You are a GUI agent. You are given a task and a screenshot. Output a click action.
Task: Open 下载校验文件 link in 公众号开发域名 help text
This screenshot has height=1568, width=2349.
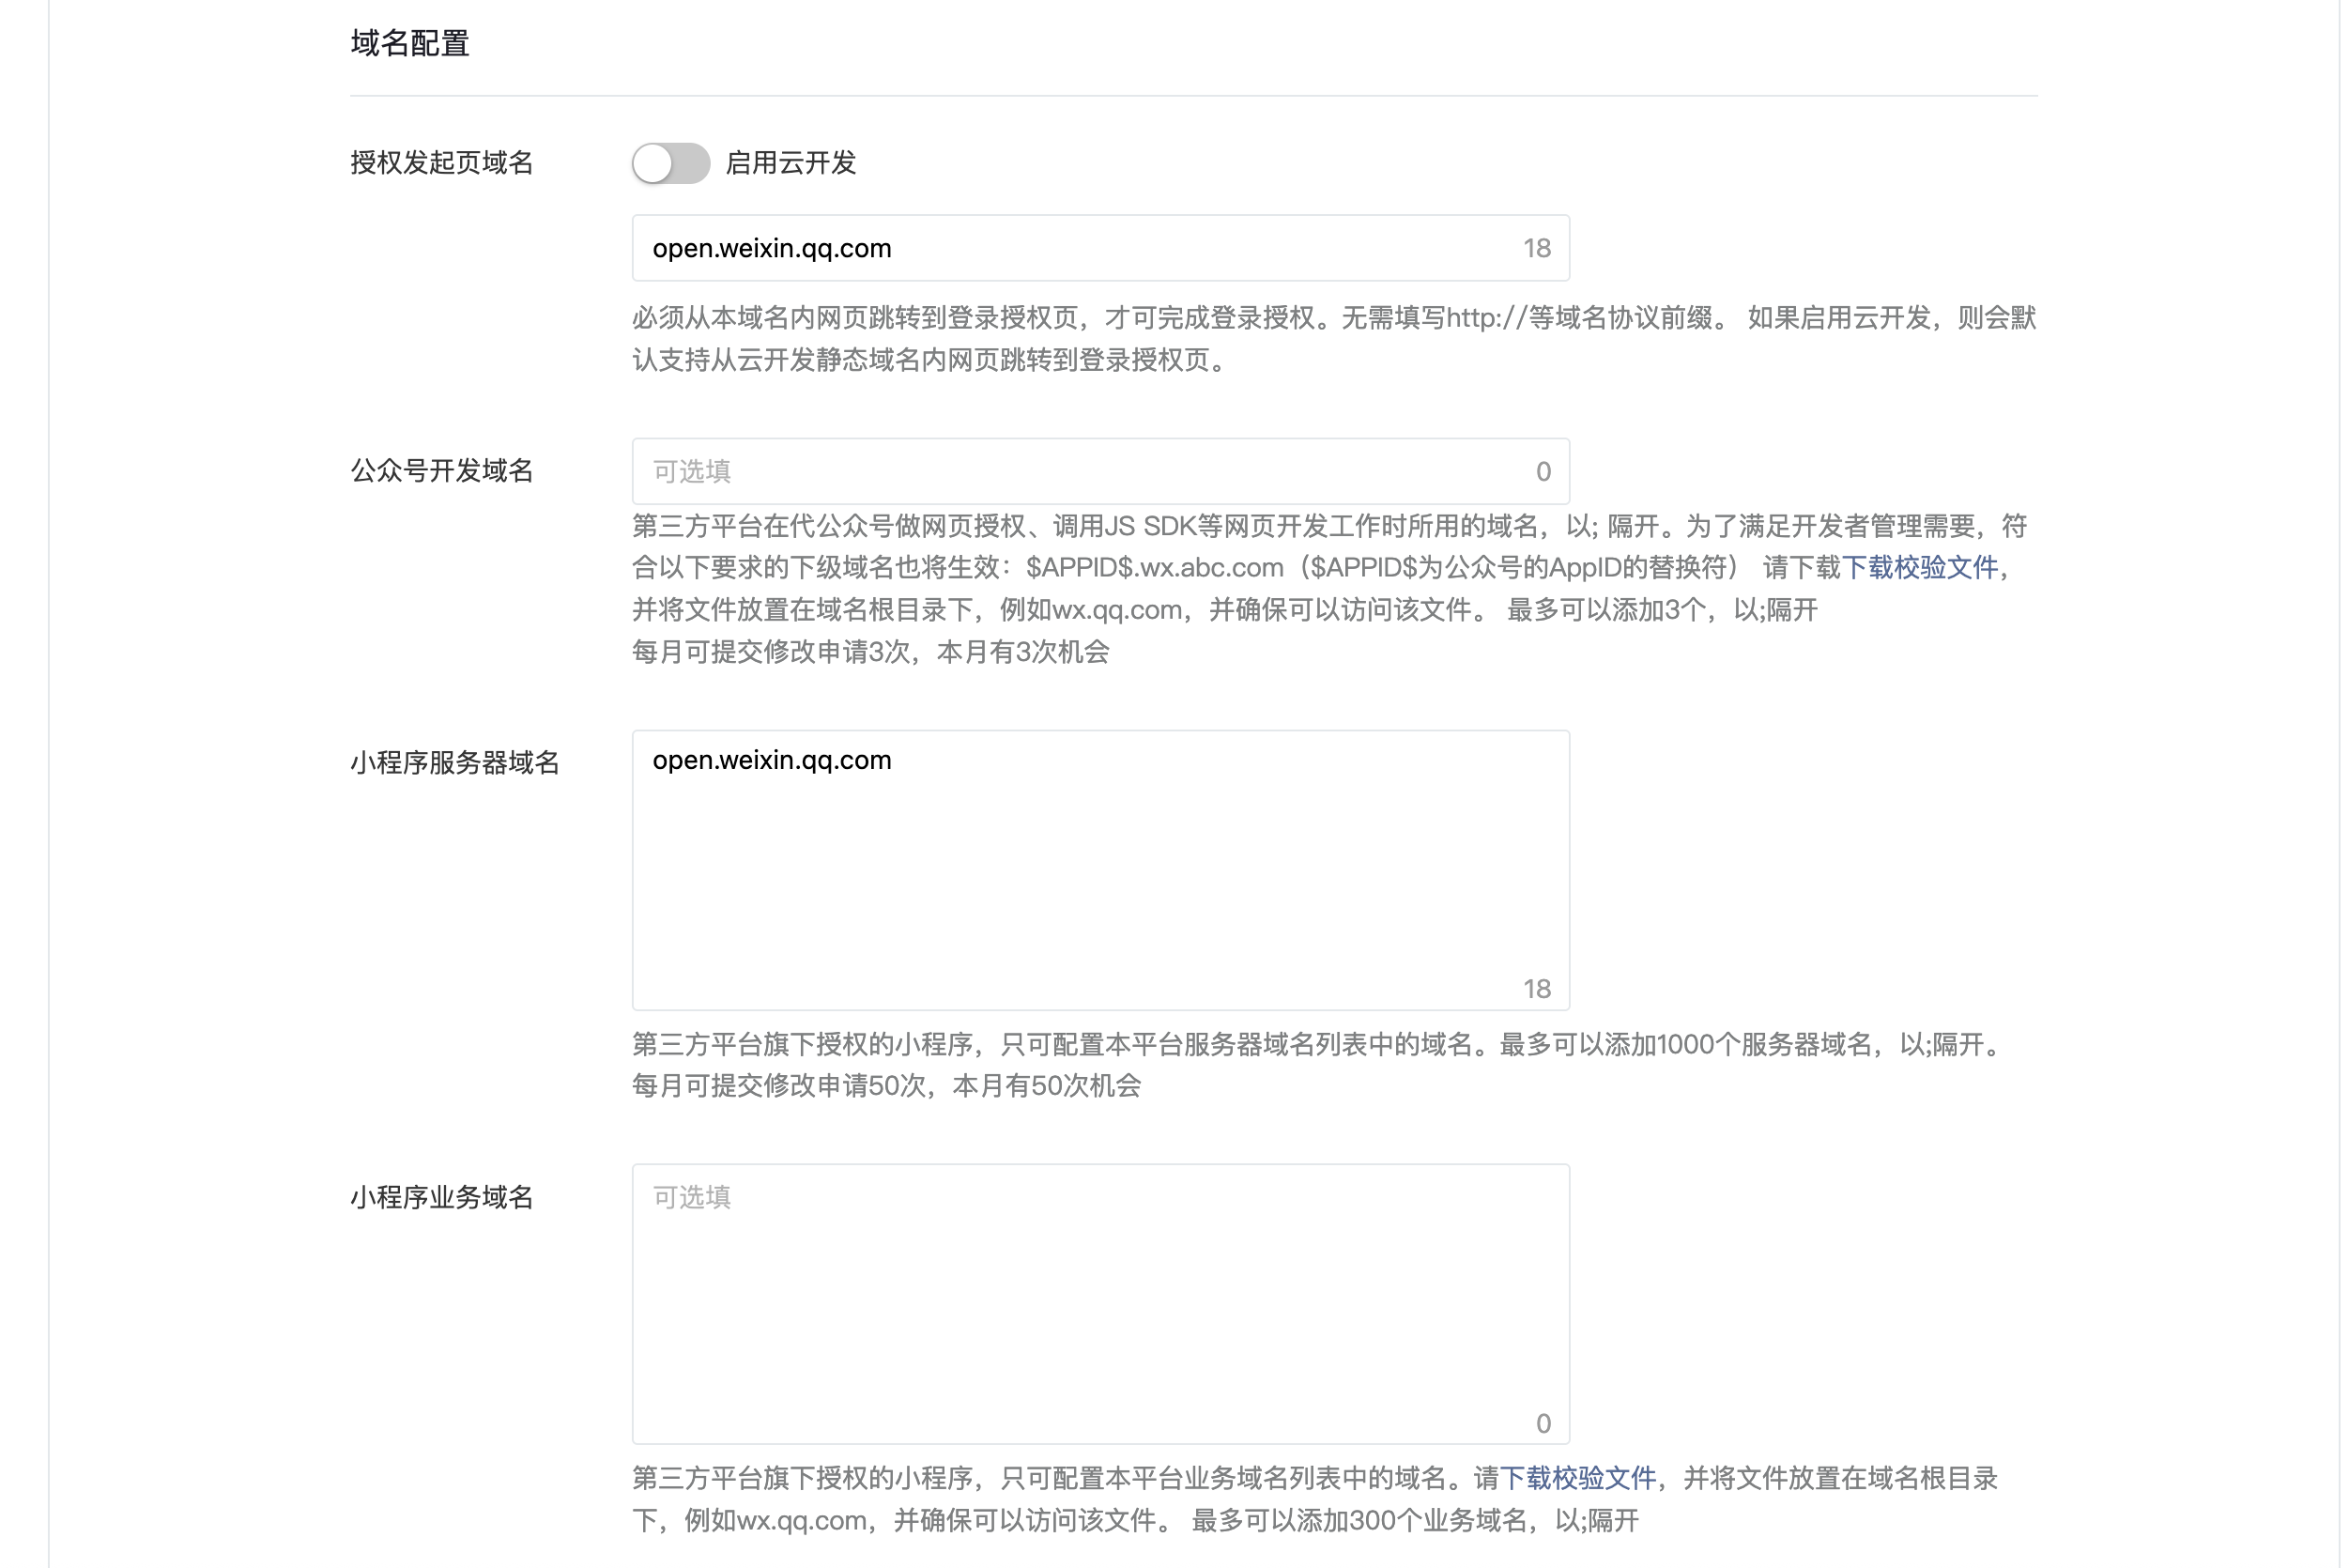[x=1919, y=568]
